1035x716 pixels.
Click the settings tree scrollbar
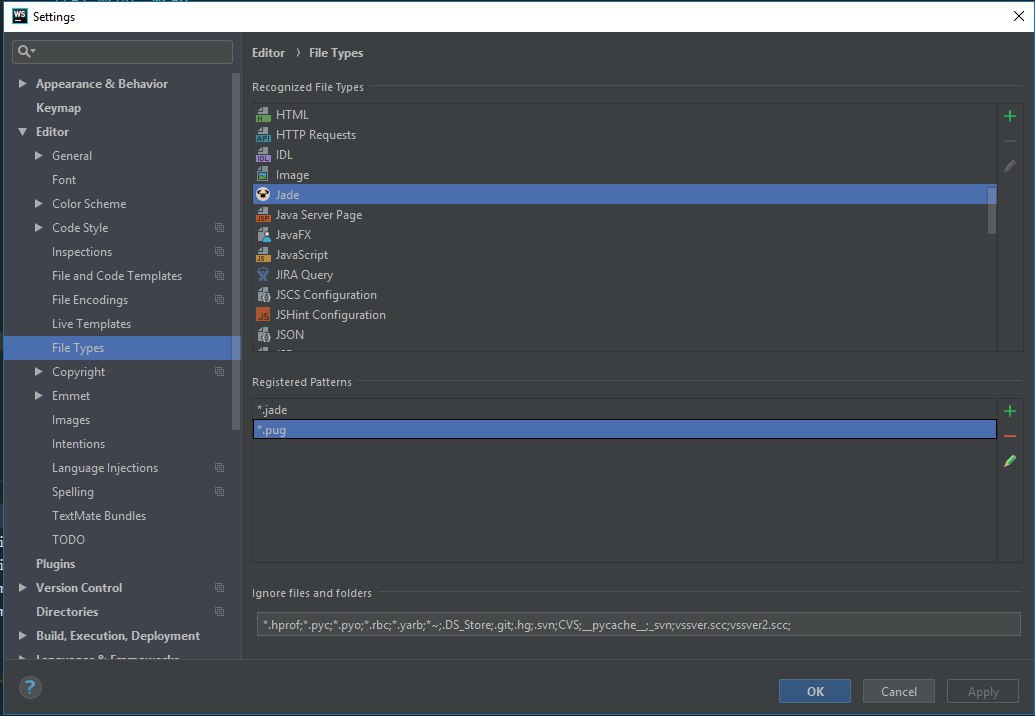pyautogui.click(x=236, y=251)
